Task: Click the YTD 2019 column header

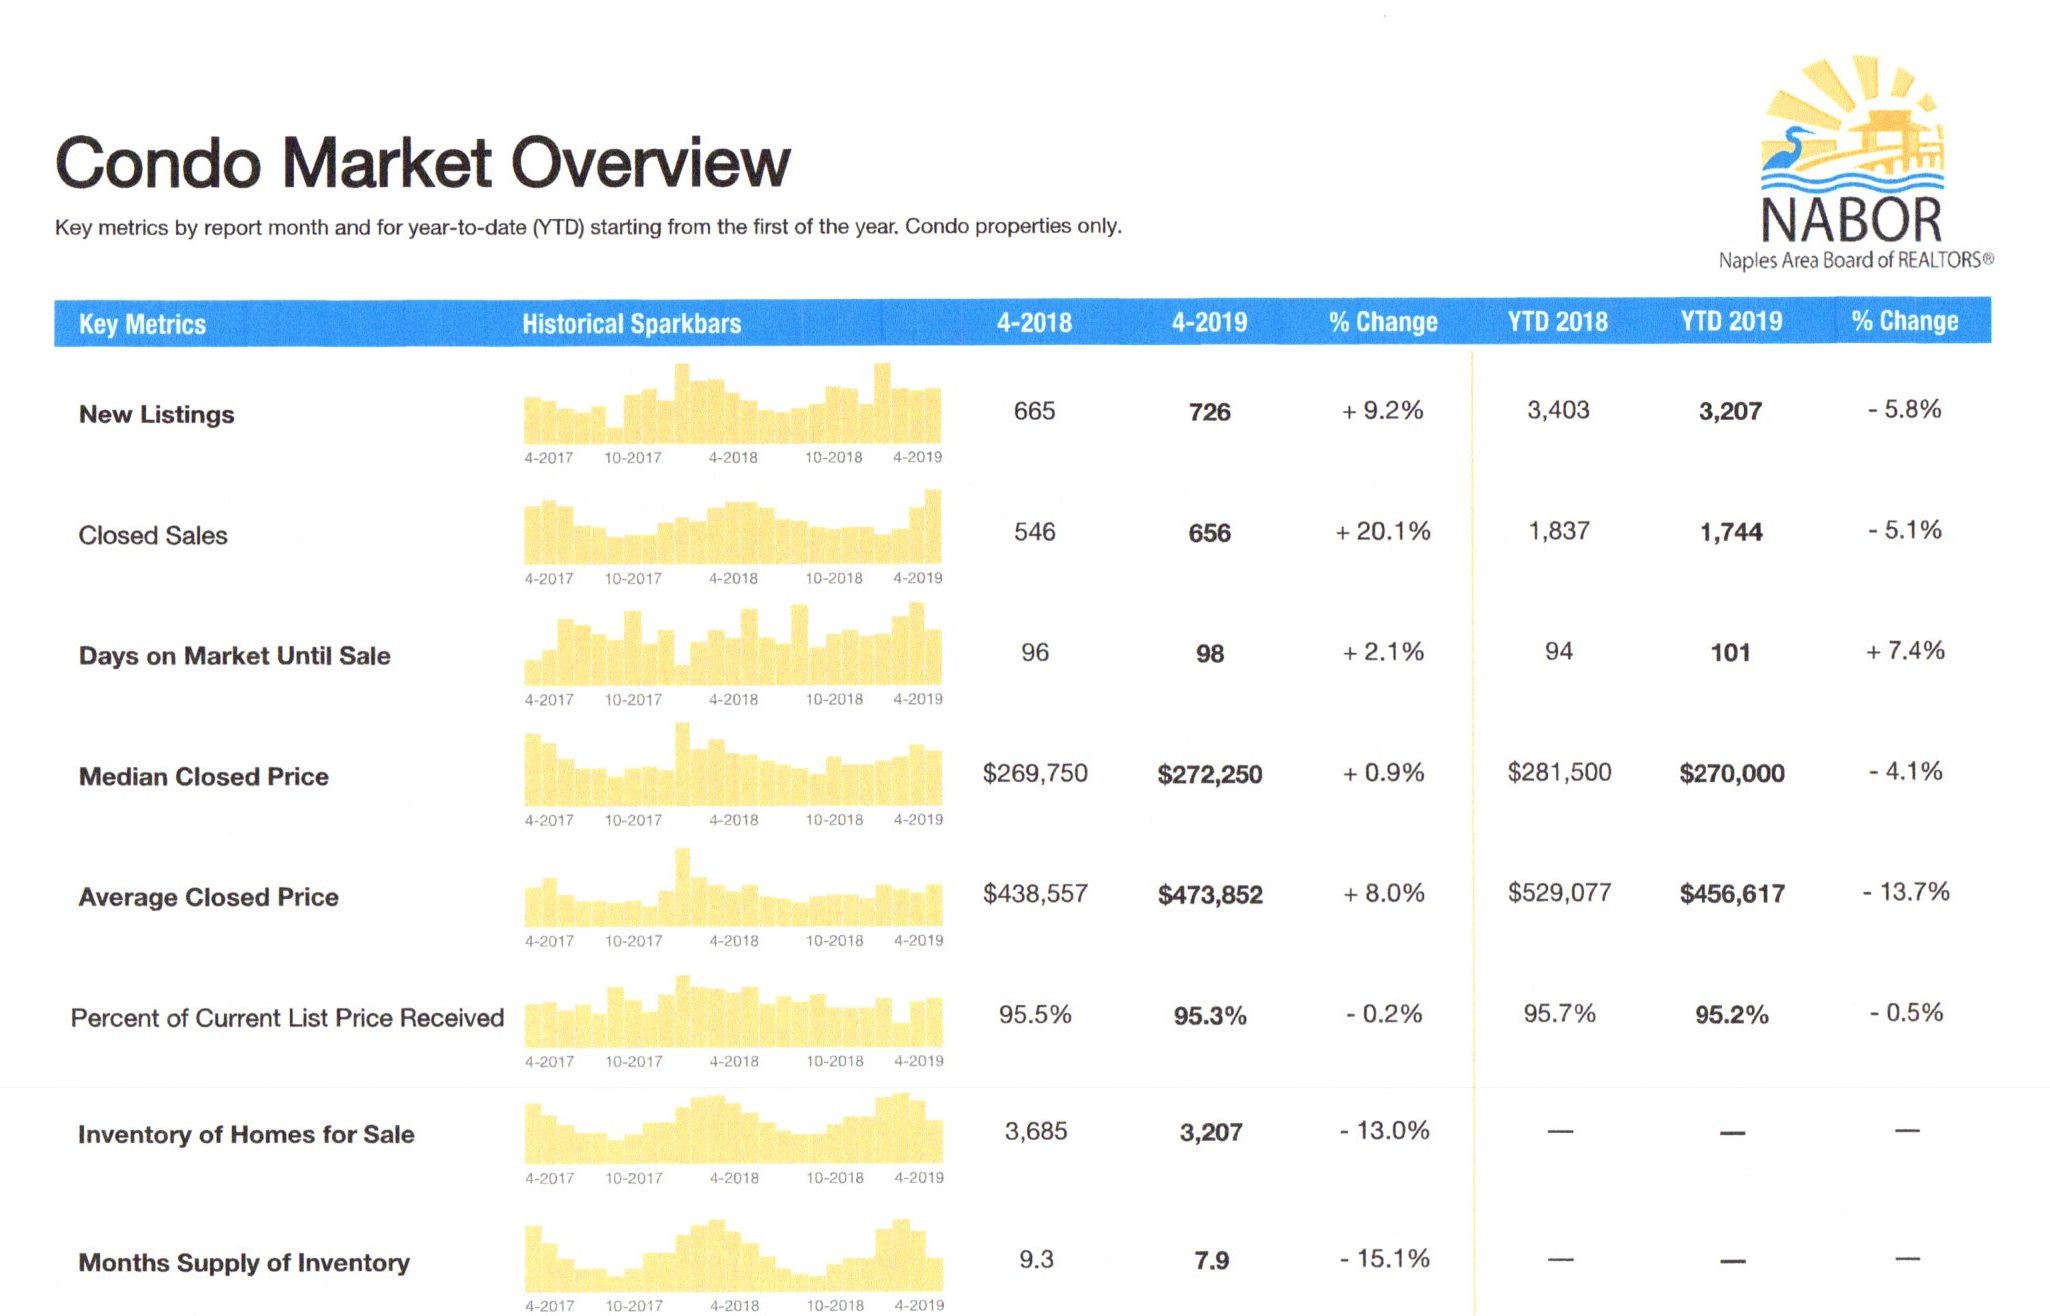Action: pyautogui.click(x=1731, y=322)
